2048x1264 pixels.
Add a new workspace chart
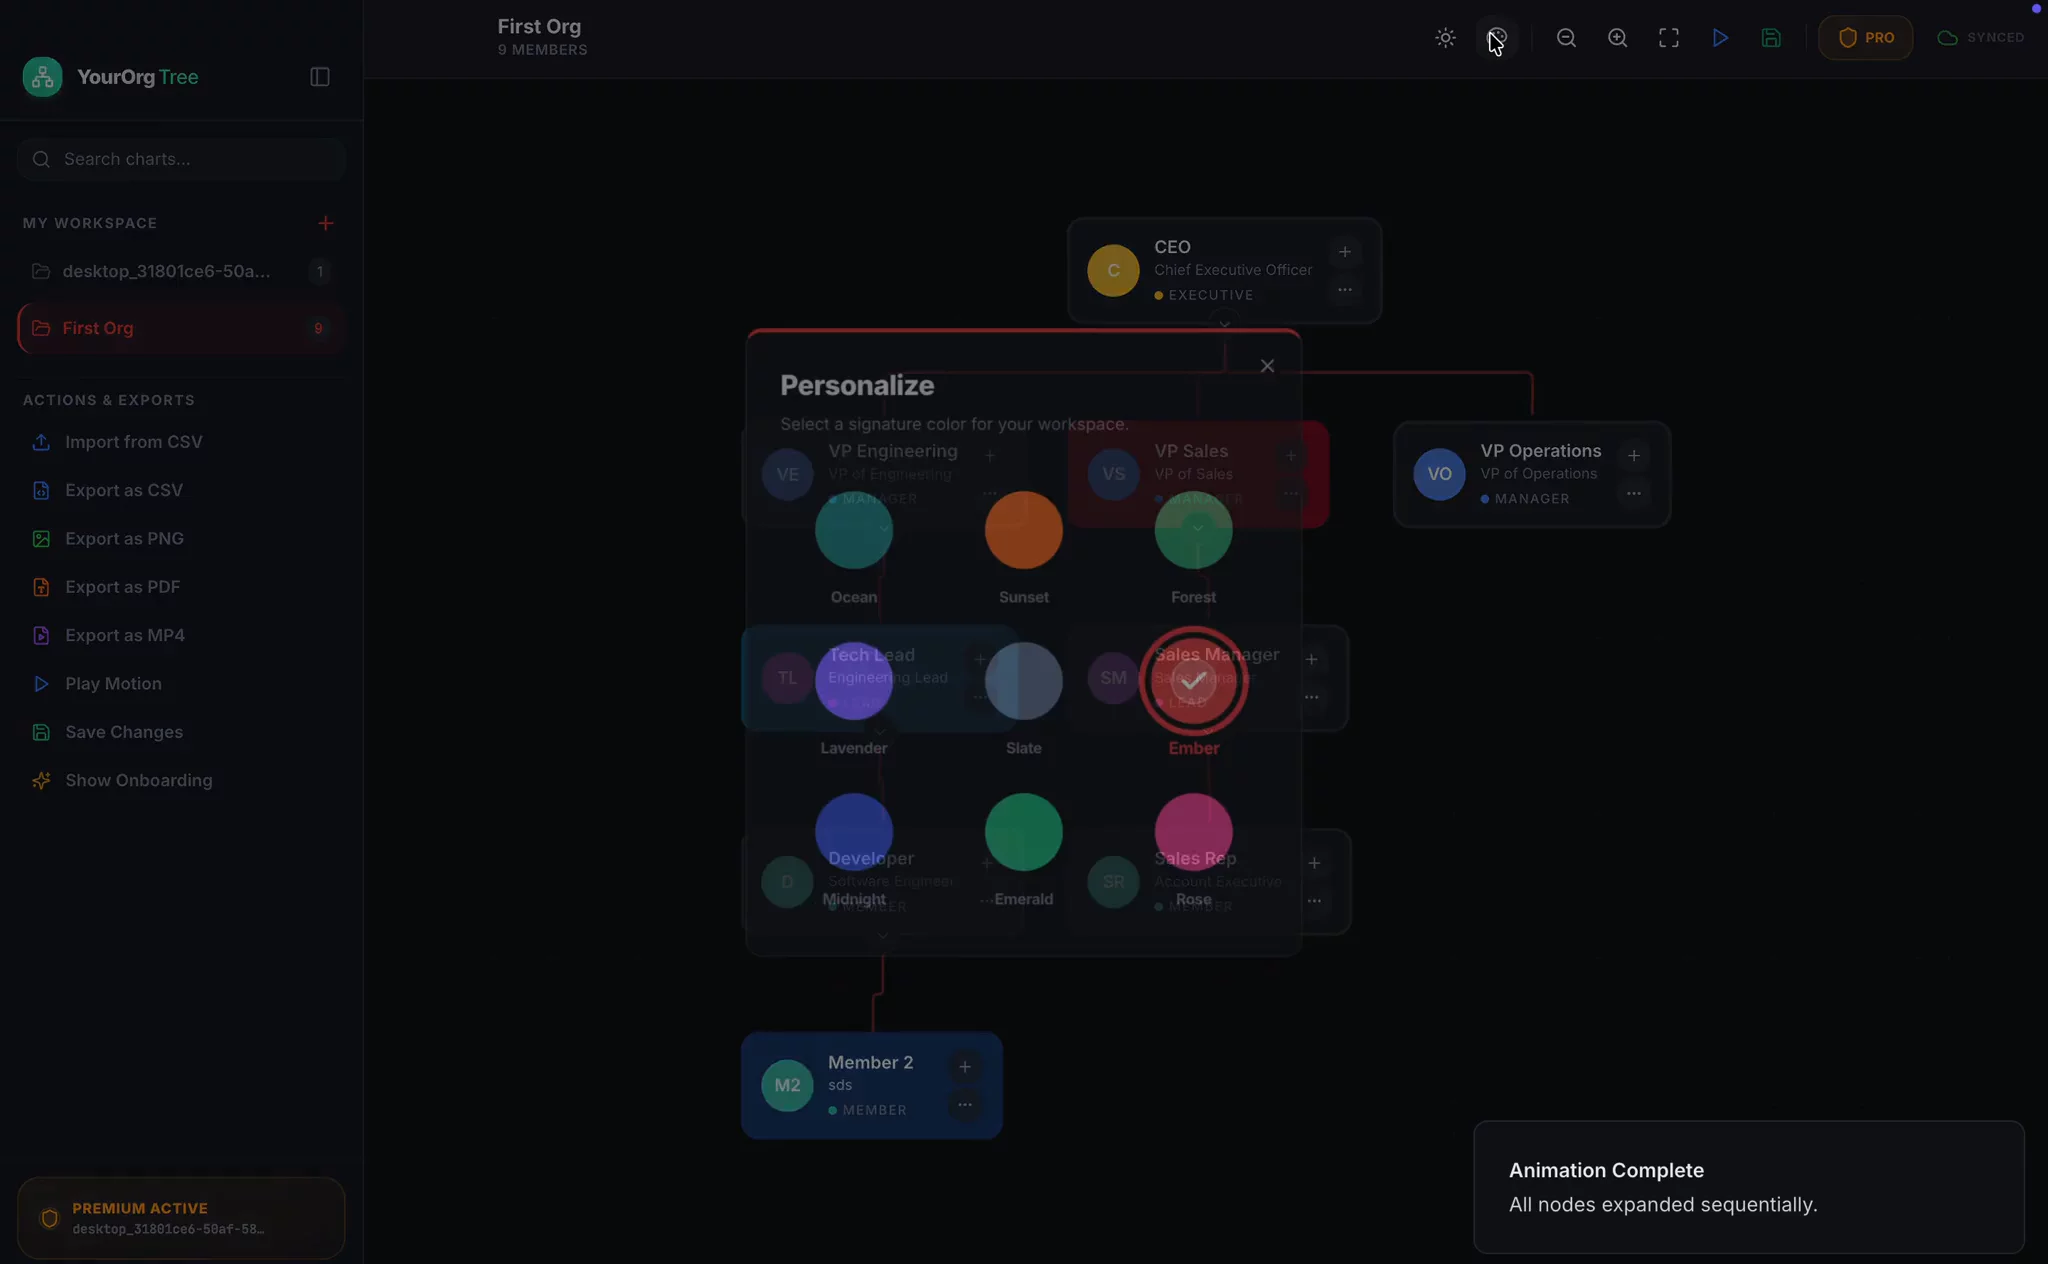pyautogui.click(x=325, y=223)
